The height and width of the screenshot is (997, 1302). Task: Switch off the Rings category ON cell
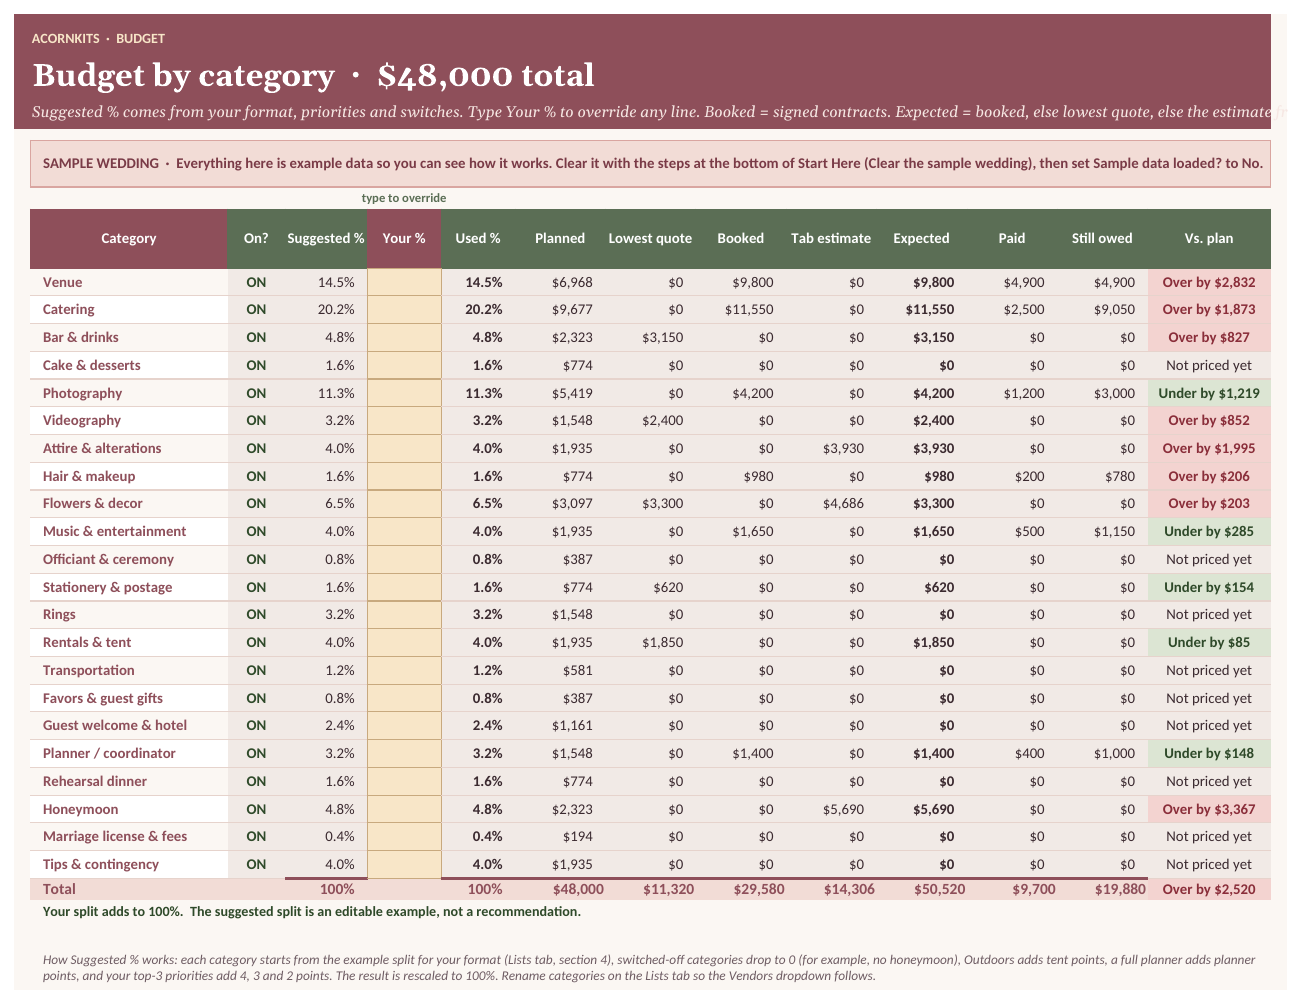click(x=256, y=614)
